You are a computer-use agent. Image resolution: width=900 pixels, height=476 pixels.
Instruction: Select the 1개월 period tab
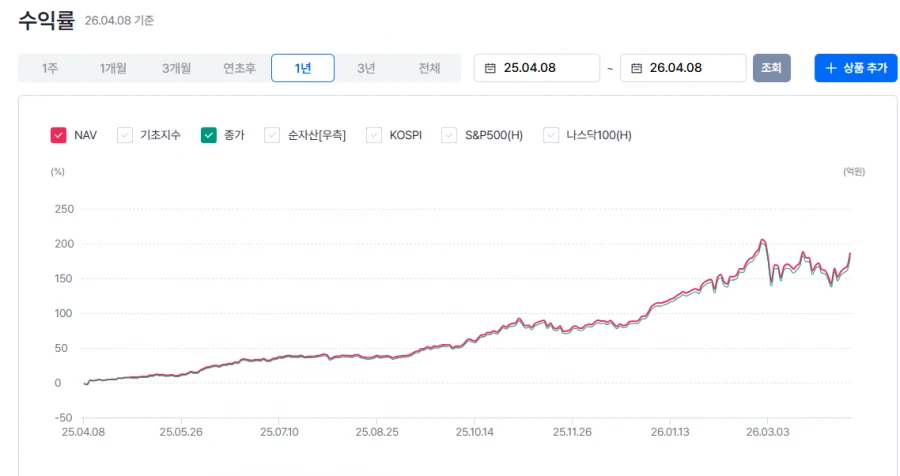click(x=113, y=68)
